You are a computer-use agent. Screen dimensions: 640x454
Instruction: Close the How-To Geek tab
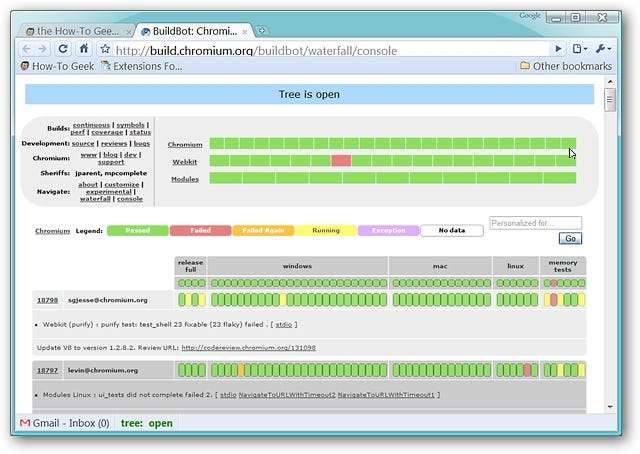click(x=128, y=31)
